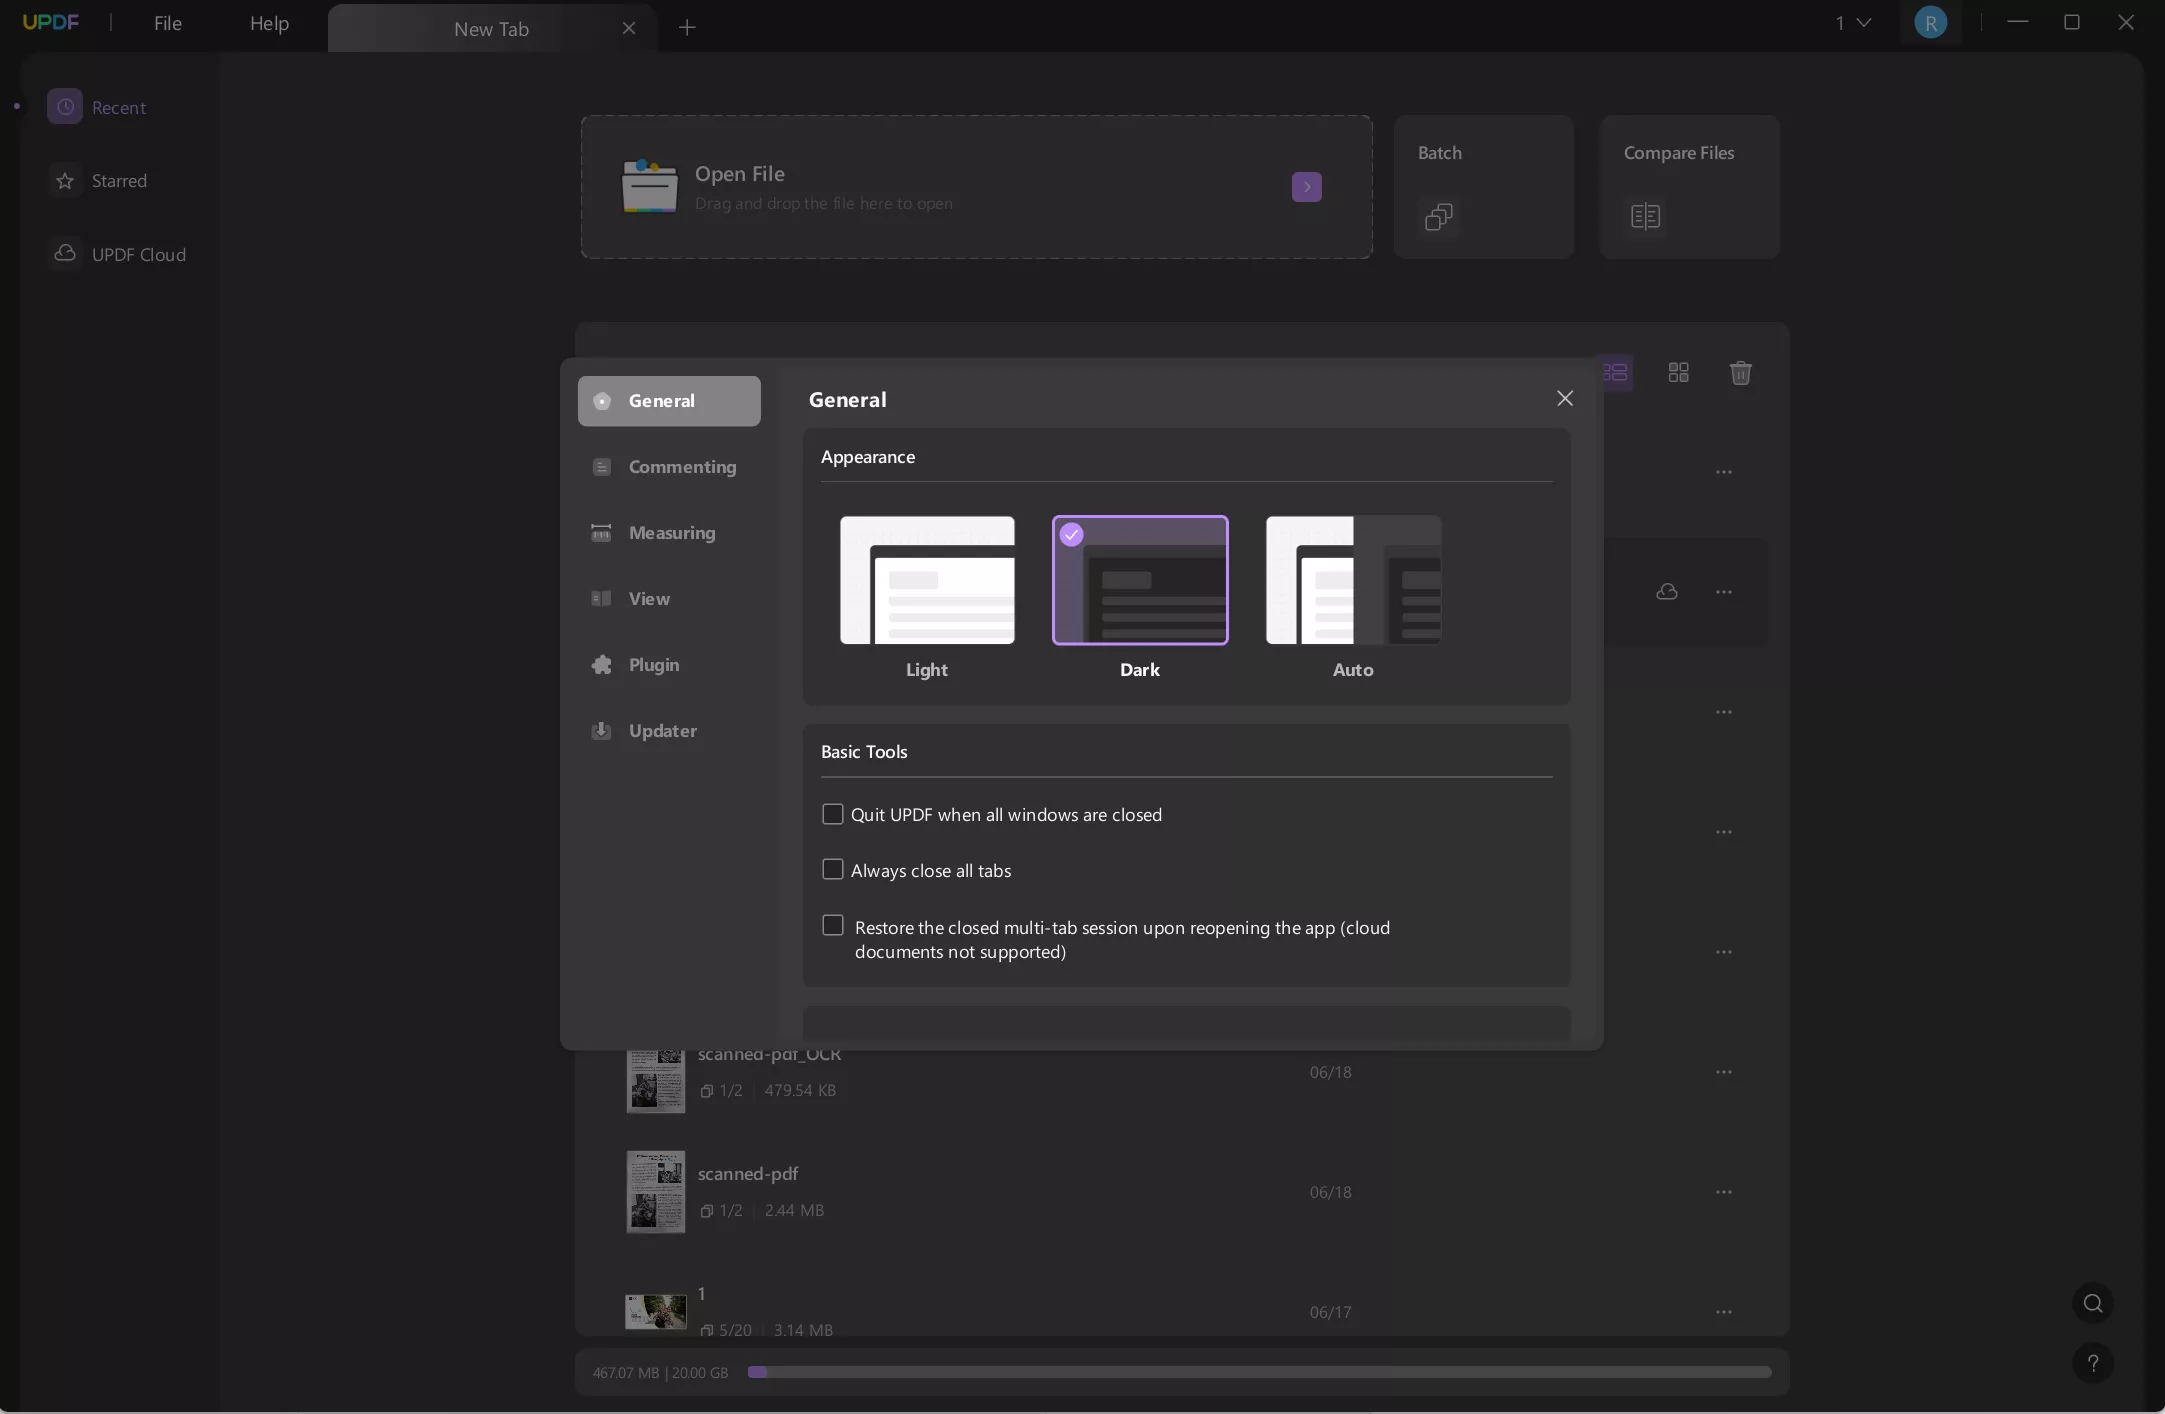Viewport: 2165px width, 1414px height.
Task: Select the Plugin preferences category
Action: tap(669, 665)
